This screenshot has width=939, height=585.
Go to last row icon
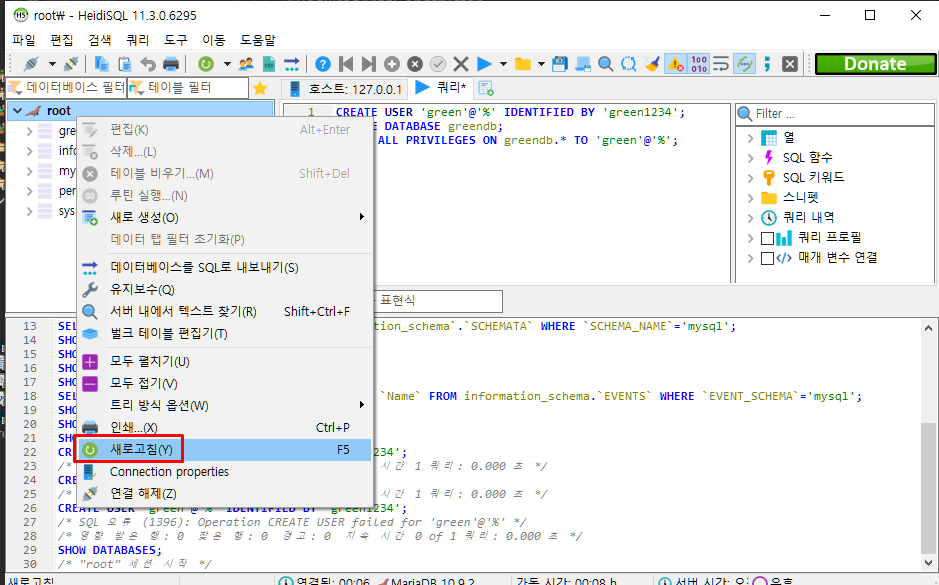click(x=369, y=63)
